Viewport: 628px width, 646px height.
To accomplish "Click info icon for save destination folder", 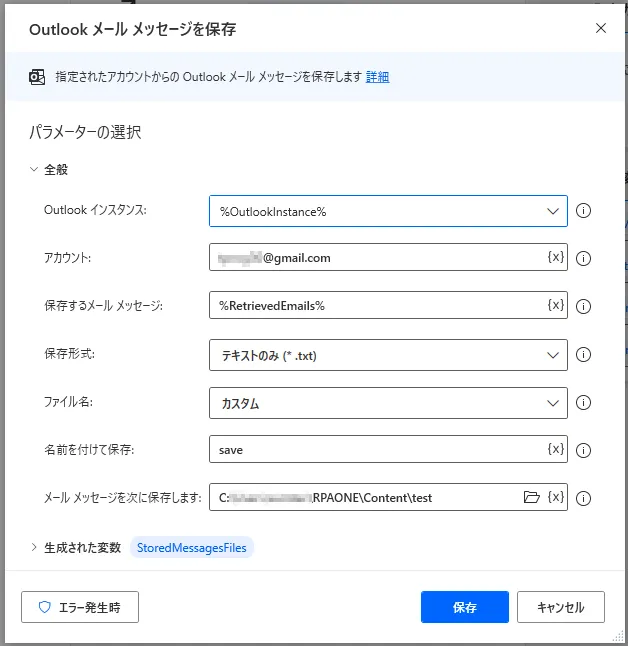I will pyautogui.click(x=583, y=498).
